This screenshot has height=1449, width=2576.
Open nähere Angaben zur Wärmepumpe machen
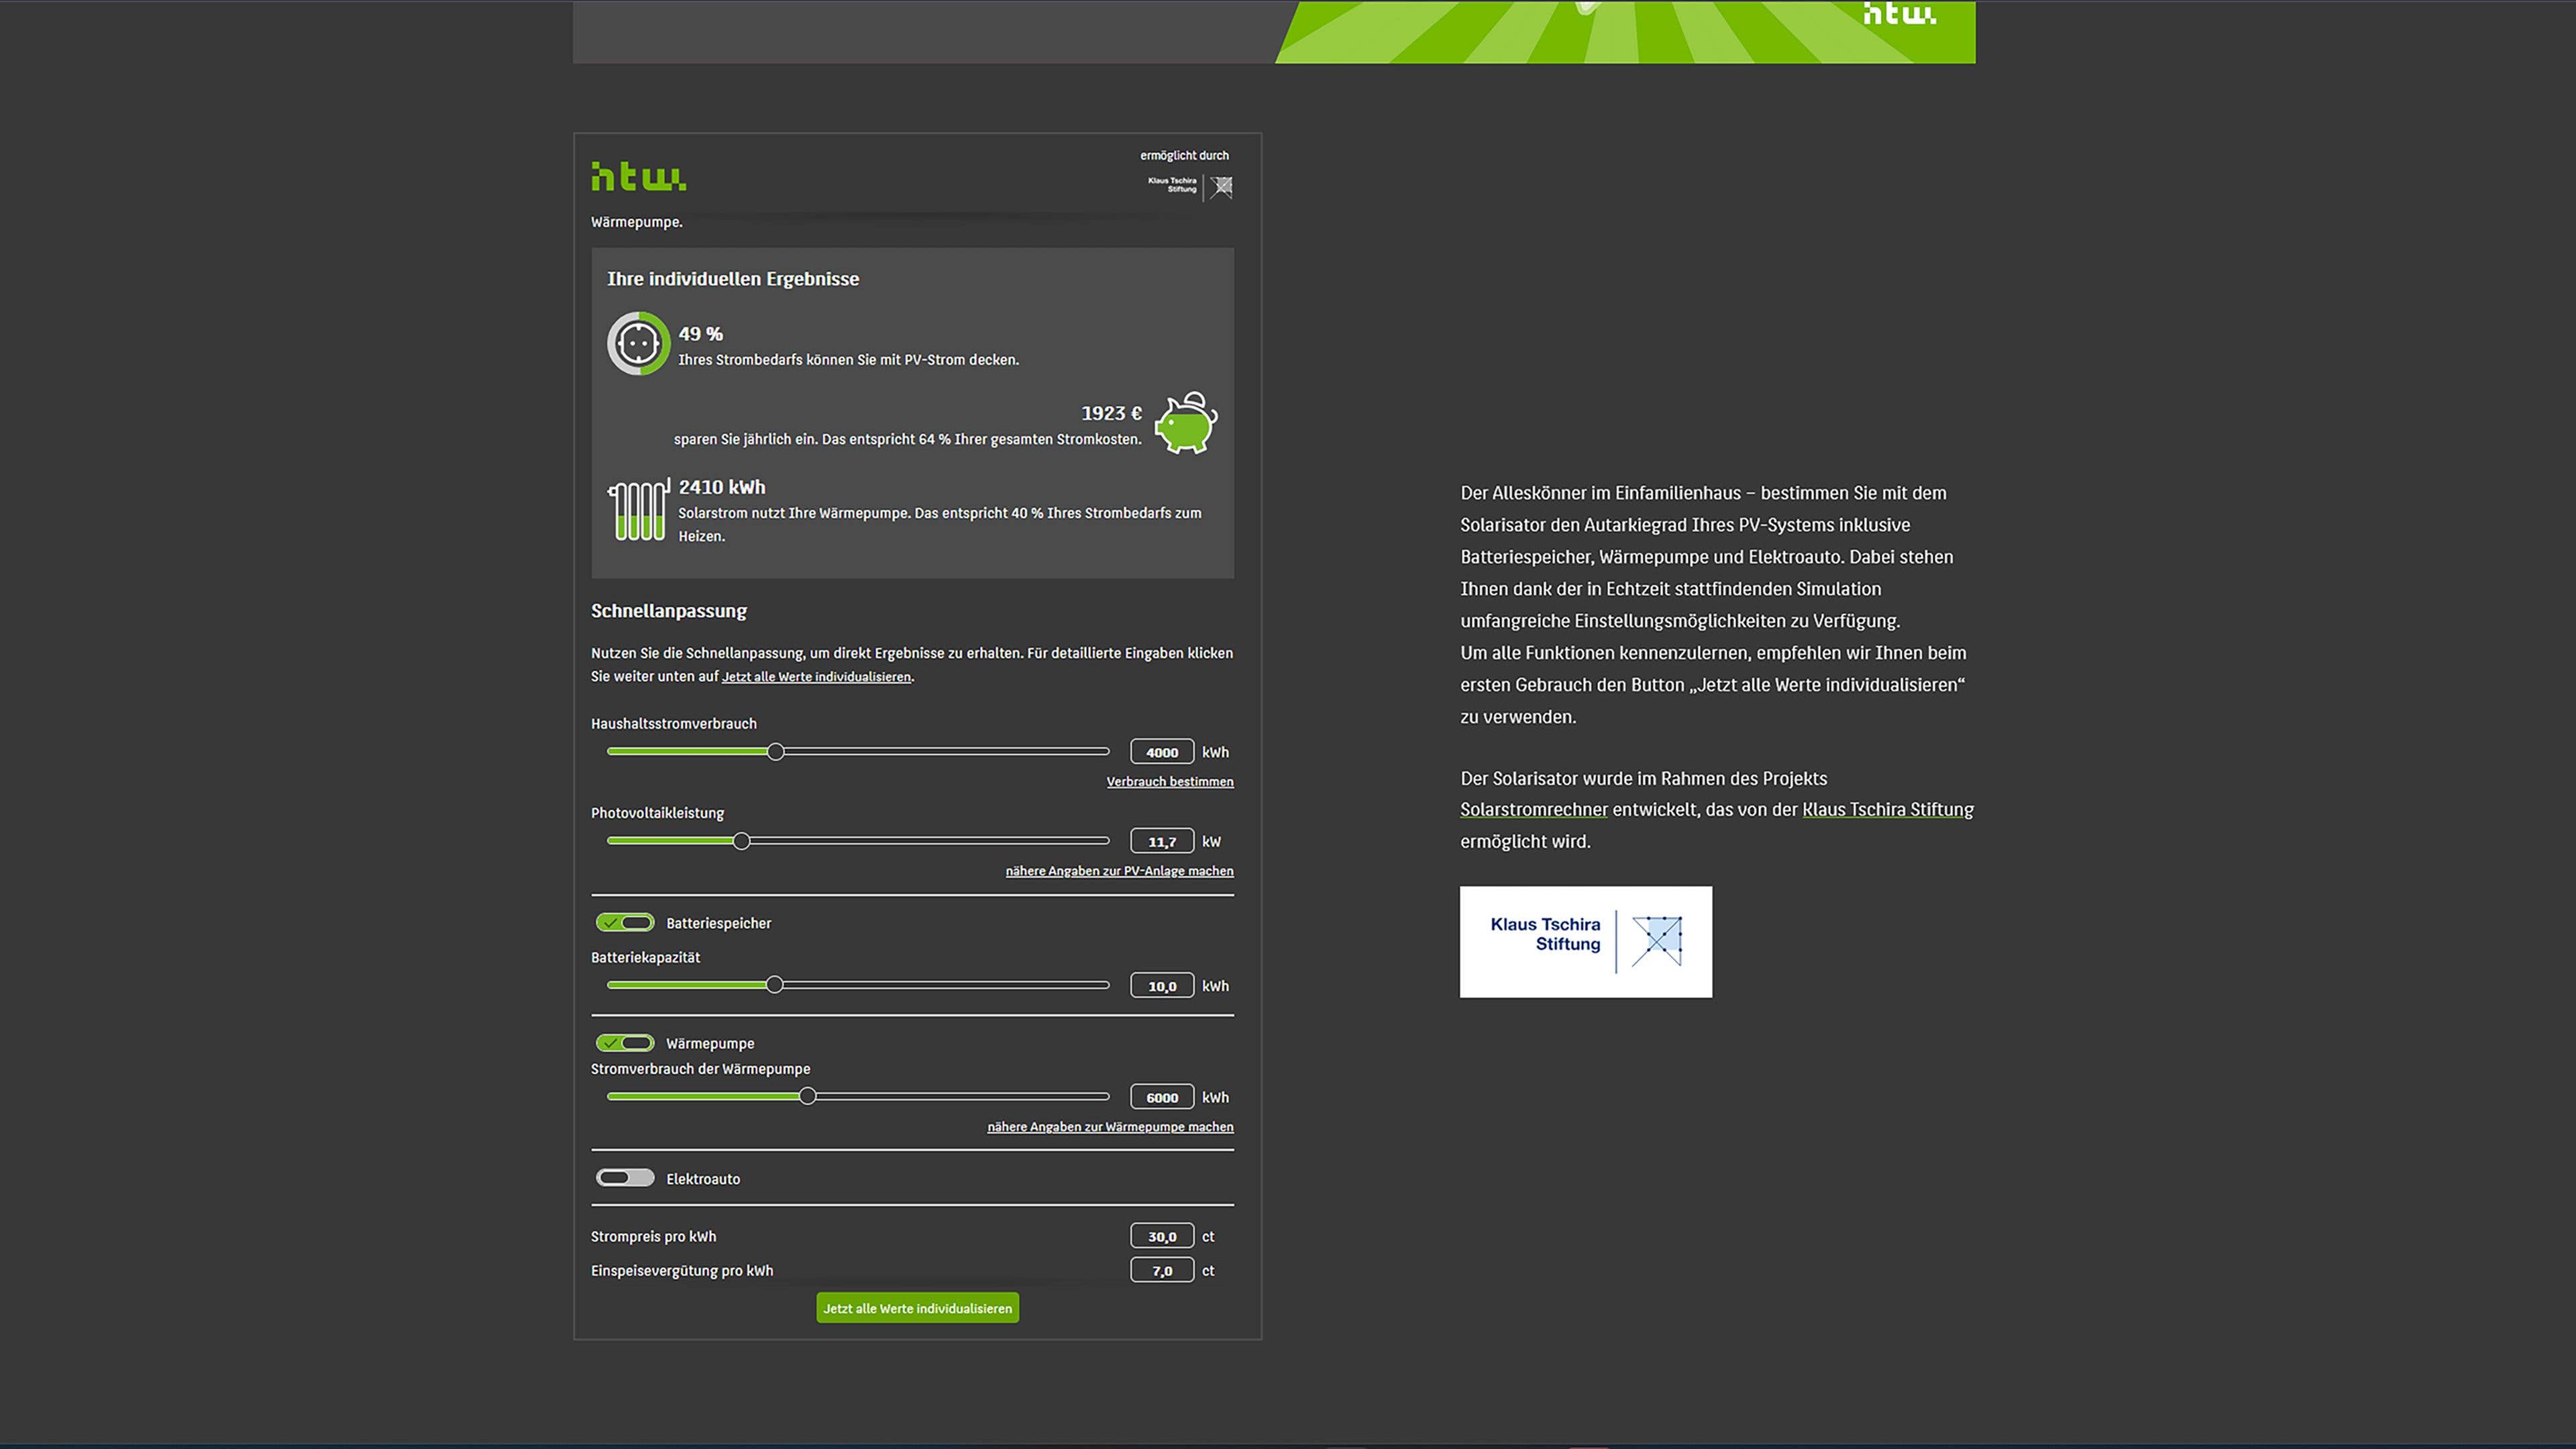[x=1110, y=1127]
